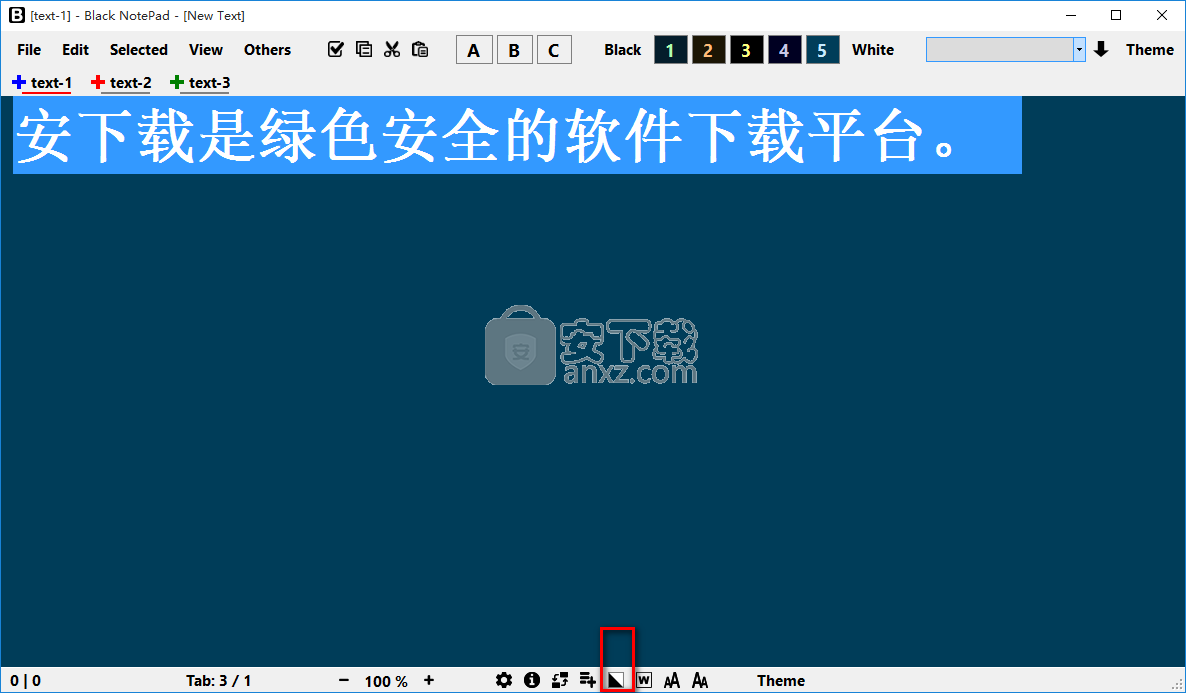1186x693 pixels.
Task: Click the down arrow beside the combo box
Action: tap(1101, 50)
